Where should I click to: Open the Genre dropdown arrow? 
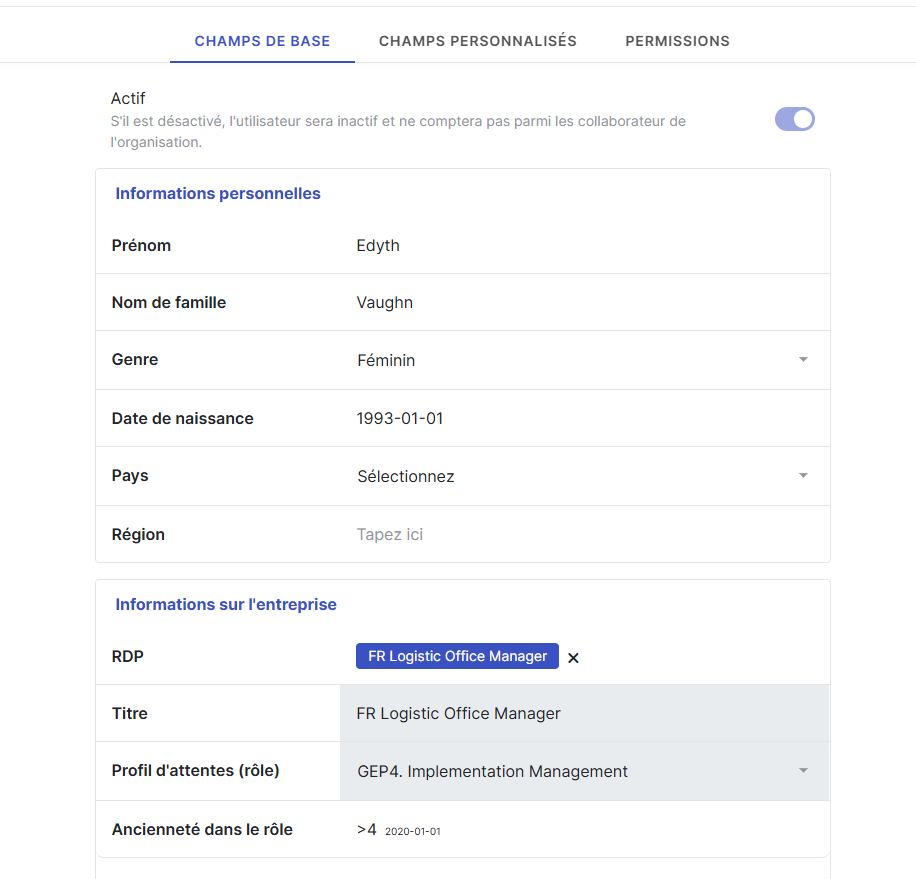pos(803,360)
